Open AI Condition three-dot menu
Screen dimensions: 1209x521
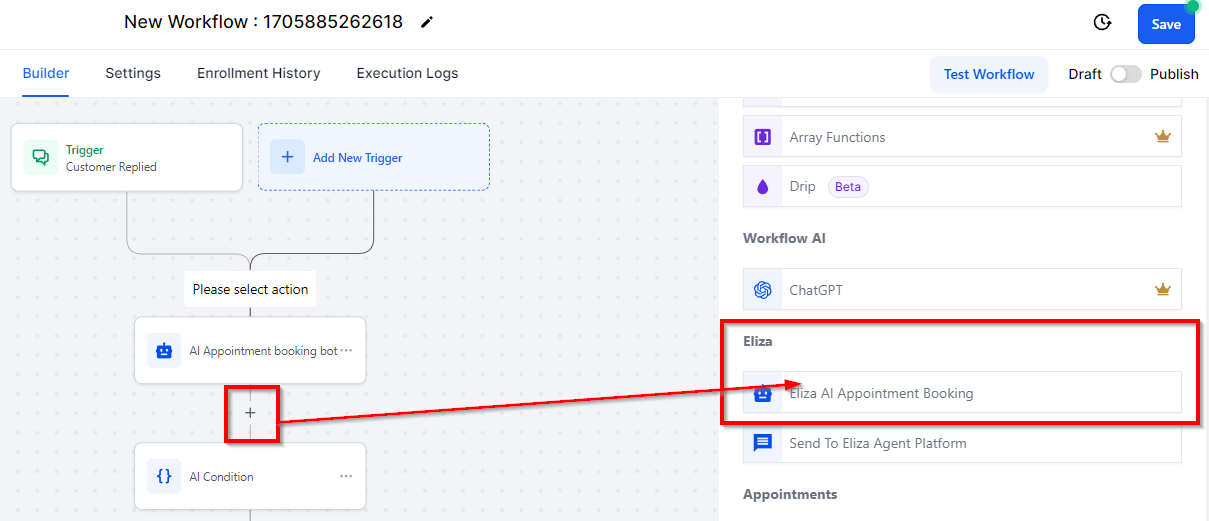tap(346, 476)
